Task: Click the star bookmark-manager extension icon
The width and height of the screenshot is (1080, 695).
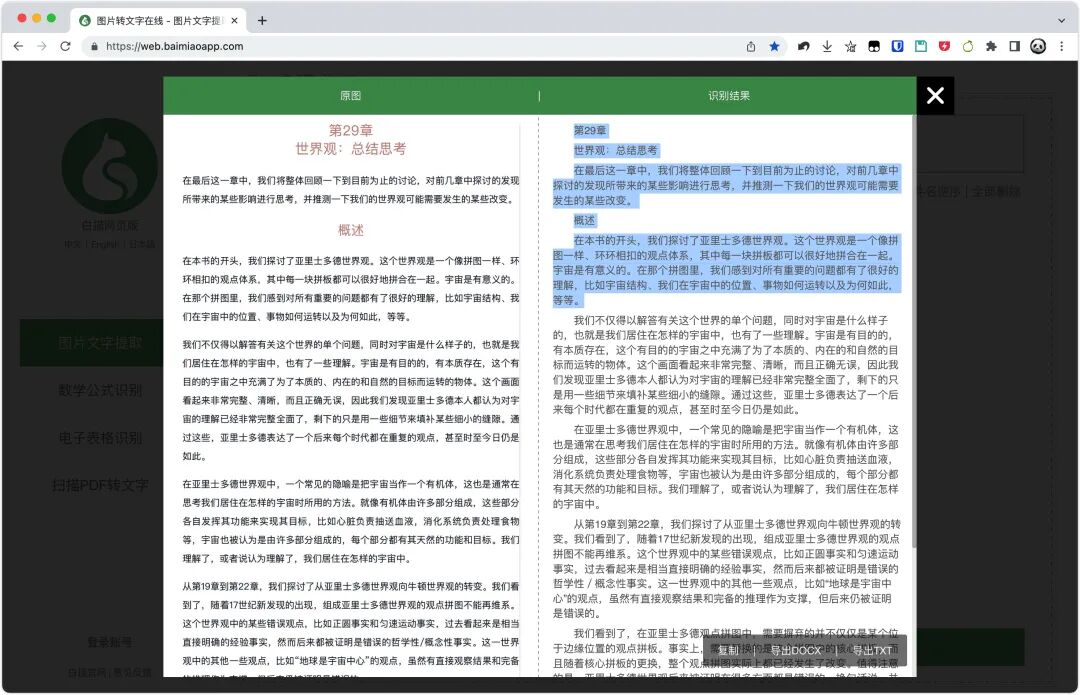Action: [851, 46]
